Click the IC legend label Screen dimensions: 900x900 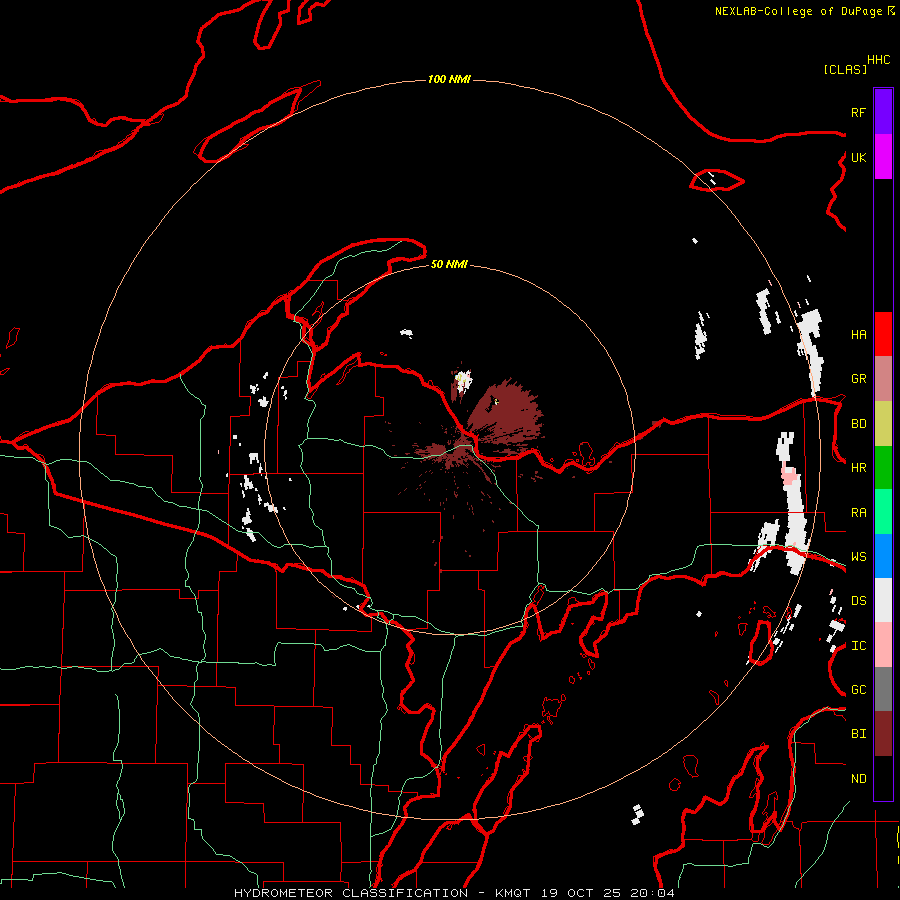click(x=858, y=646)
